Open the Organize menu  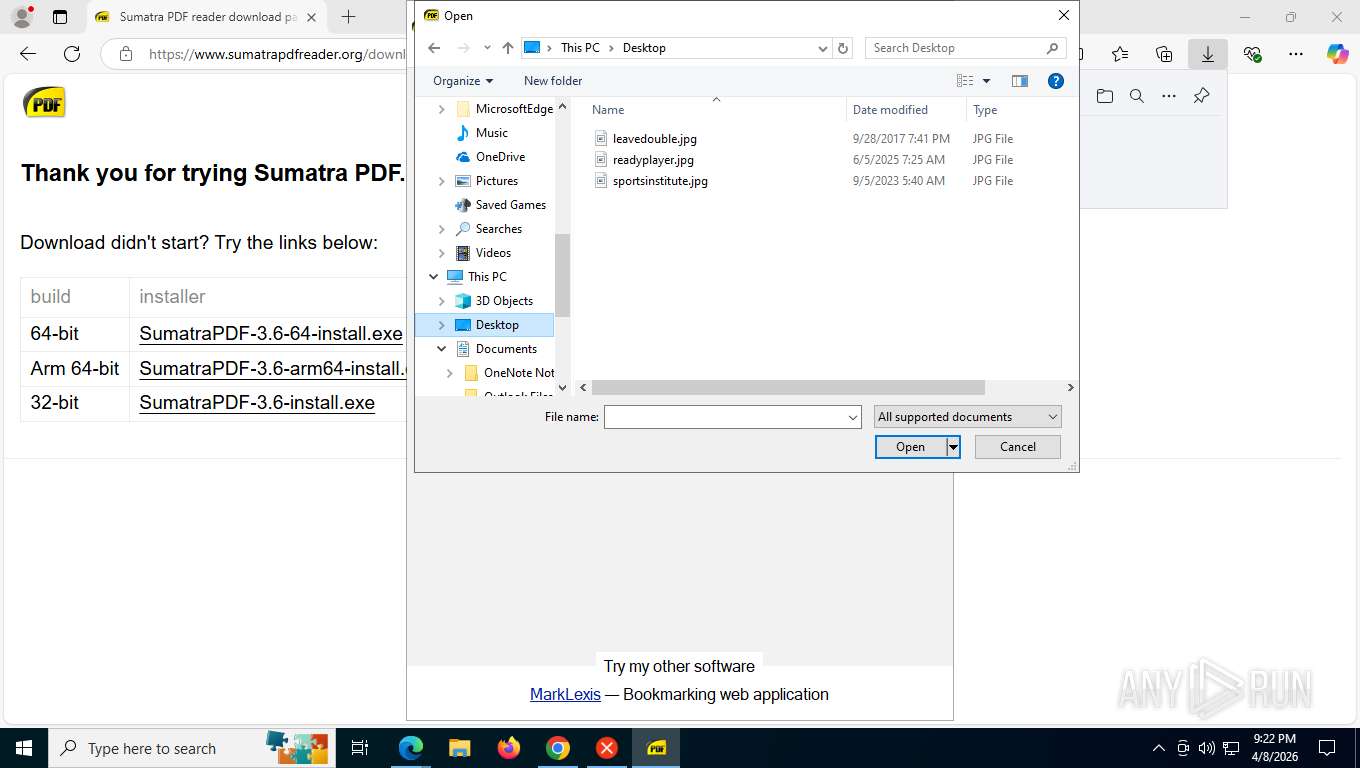click(x=463, y=81)
